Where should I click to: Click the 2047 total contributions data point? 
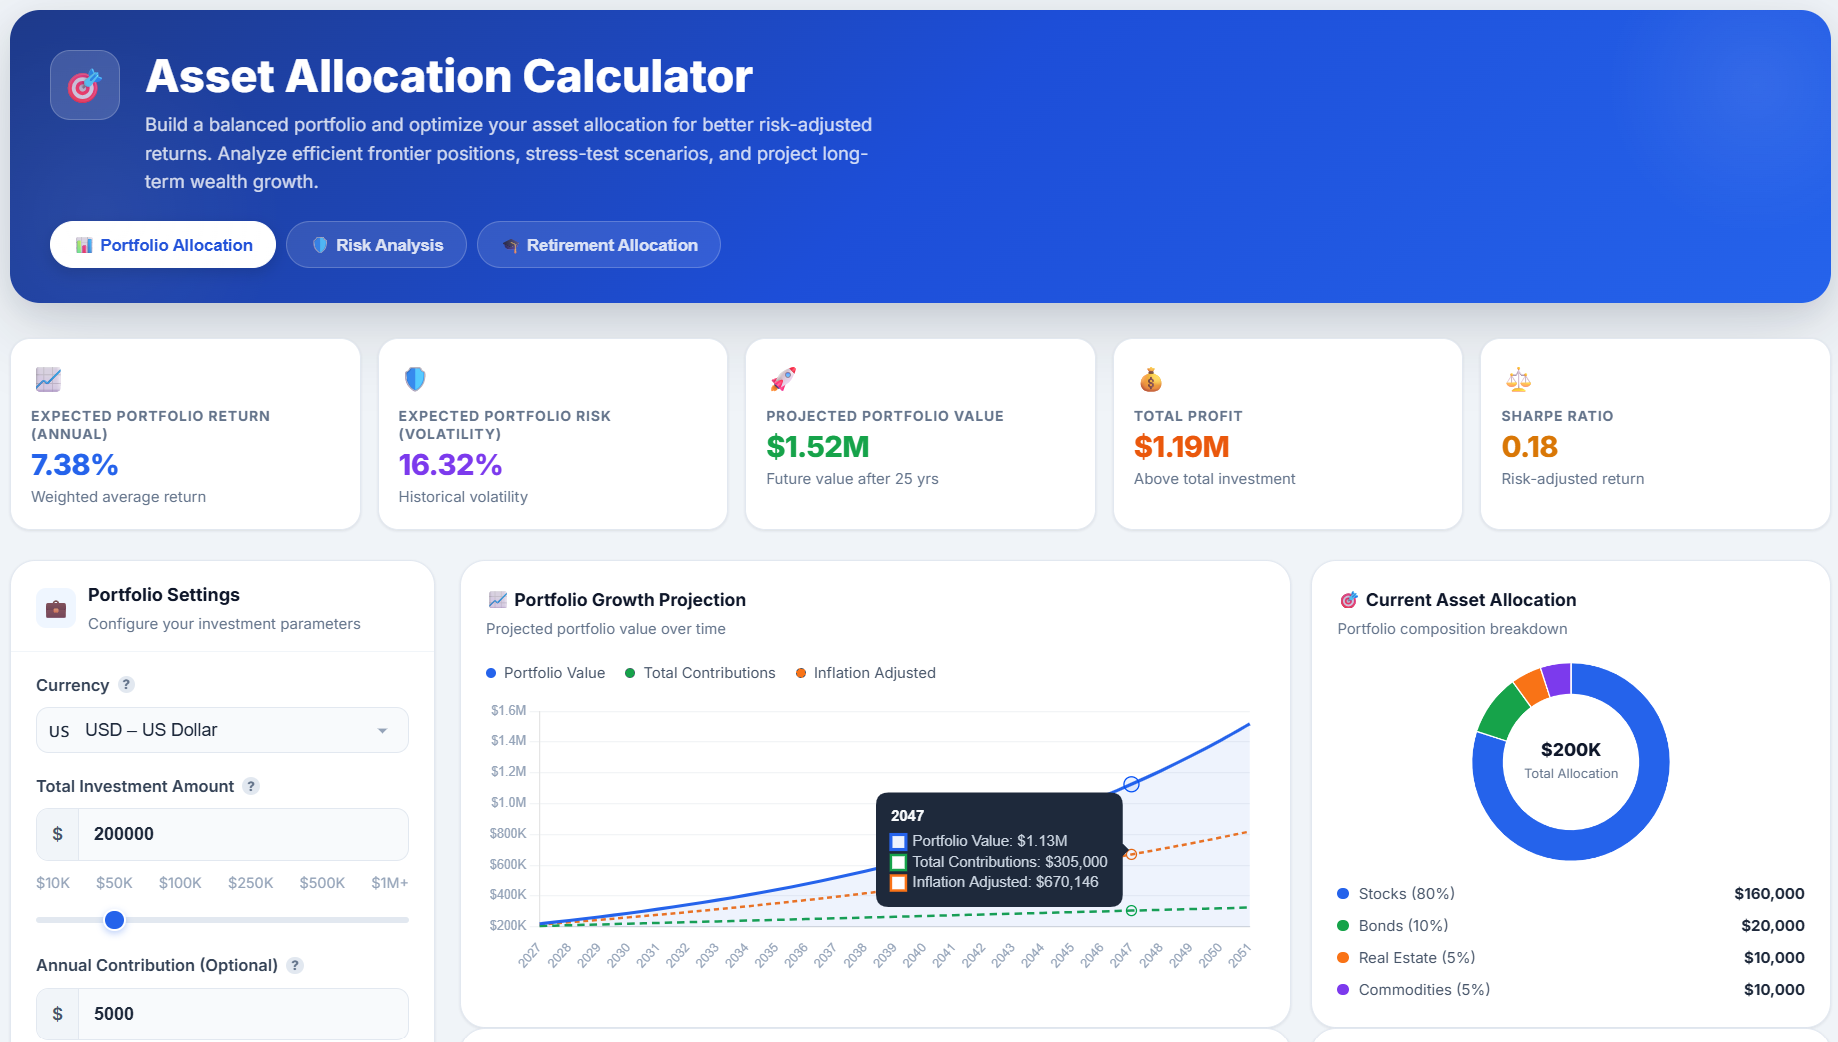1131,911
